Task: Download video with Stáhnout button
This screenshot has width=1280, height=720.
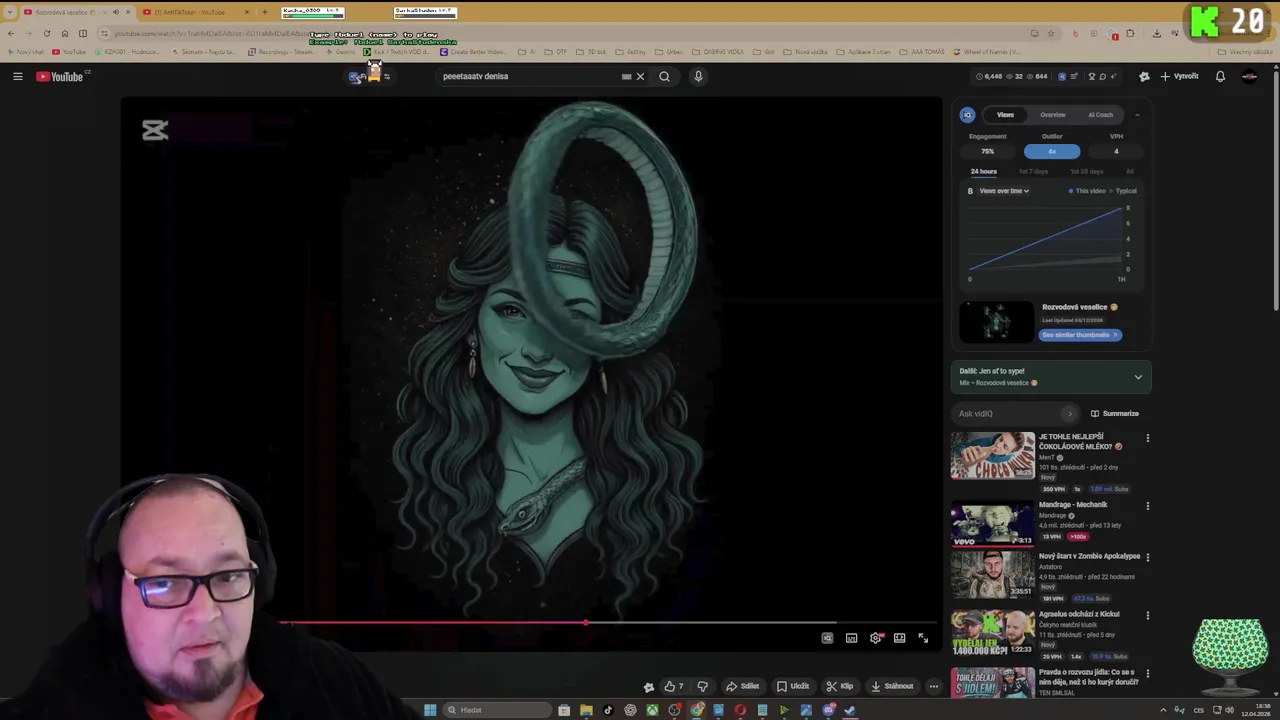Action: click(892, 686)
